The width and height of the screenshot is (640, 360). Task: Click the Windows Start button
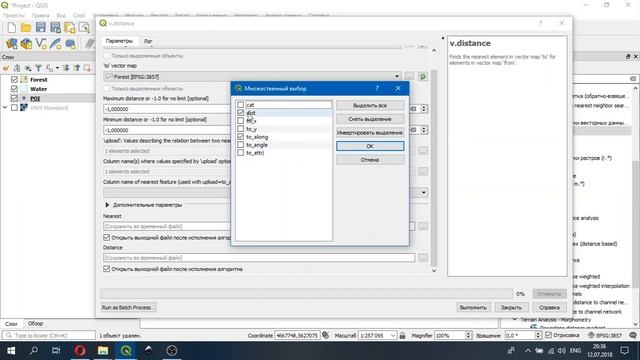click(11, 351)
